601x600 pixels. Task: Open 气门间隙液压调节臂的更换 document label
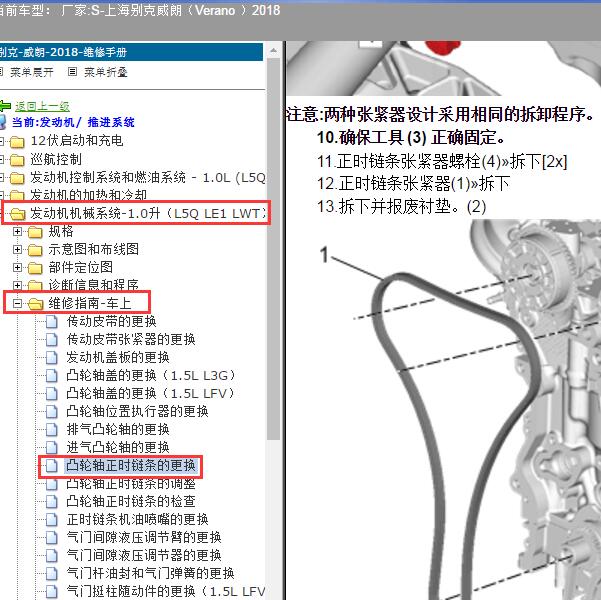point(144,538)
